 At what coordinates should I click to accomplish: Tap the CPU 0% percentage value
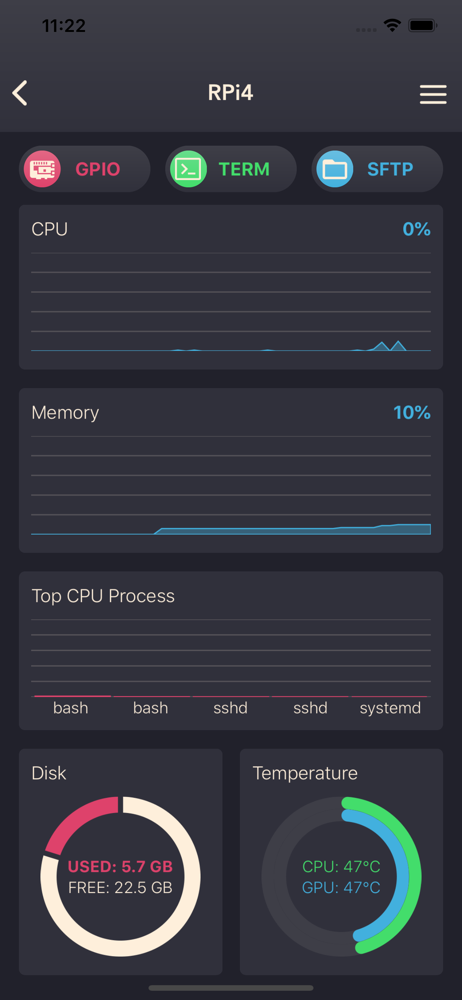[x=416, y=229]
